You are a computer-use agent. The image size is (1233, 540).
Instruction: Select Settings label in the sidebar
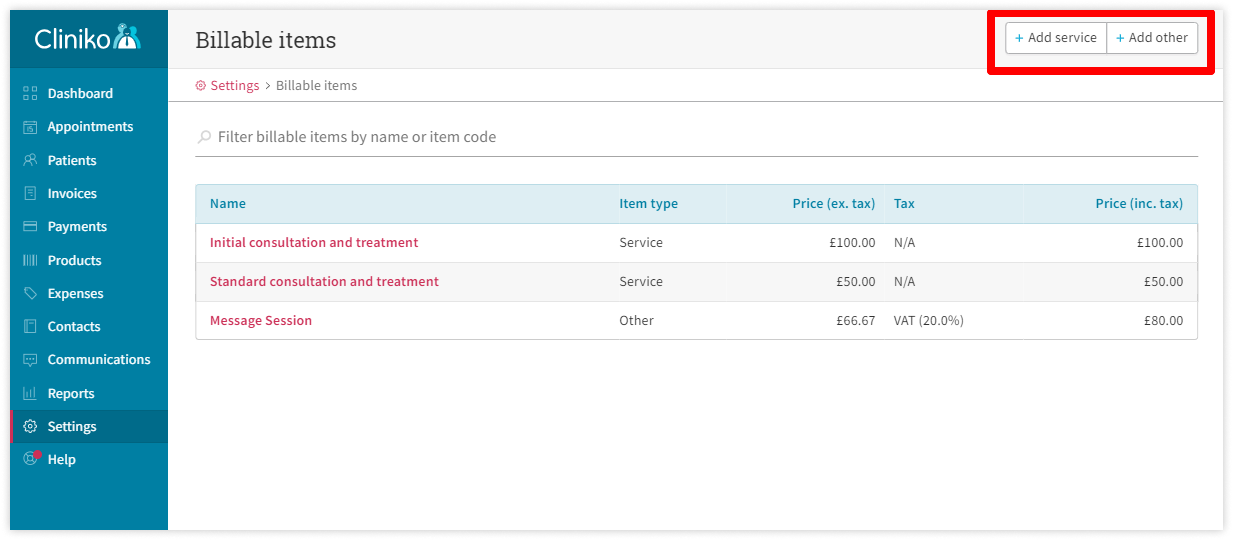[x=72, y=426]
